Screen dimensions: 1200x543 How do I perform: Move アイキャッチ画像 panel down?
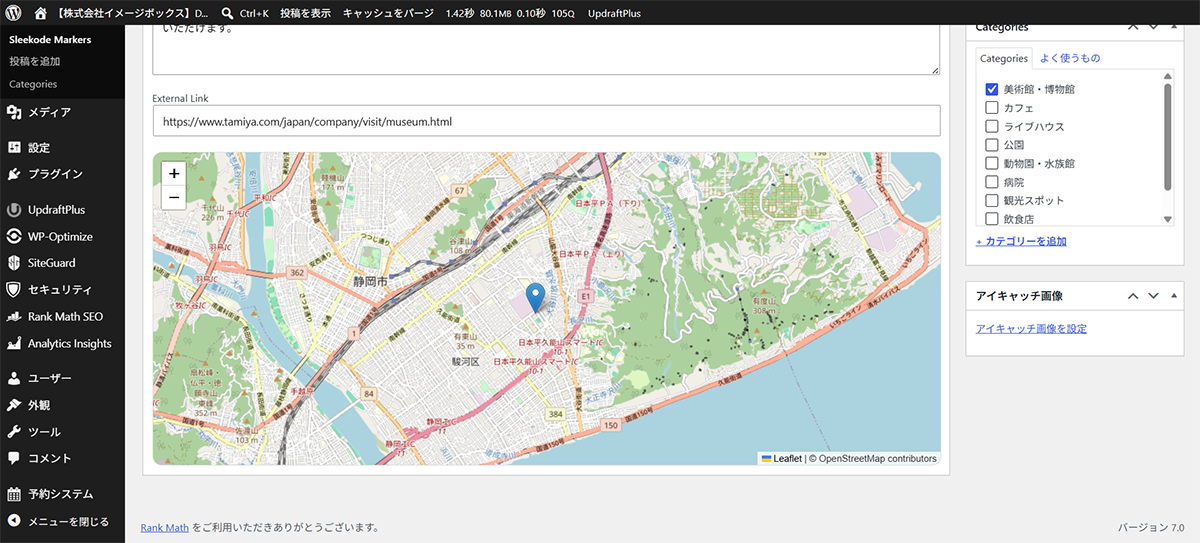pyautogui.click(x=1153, y=296)
